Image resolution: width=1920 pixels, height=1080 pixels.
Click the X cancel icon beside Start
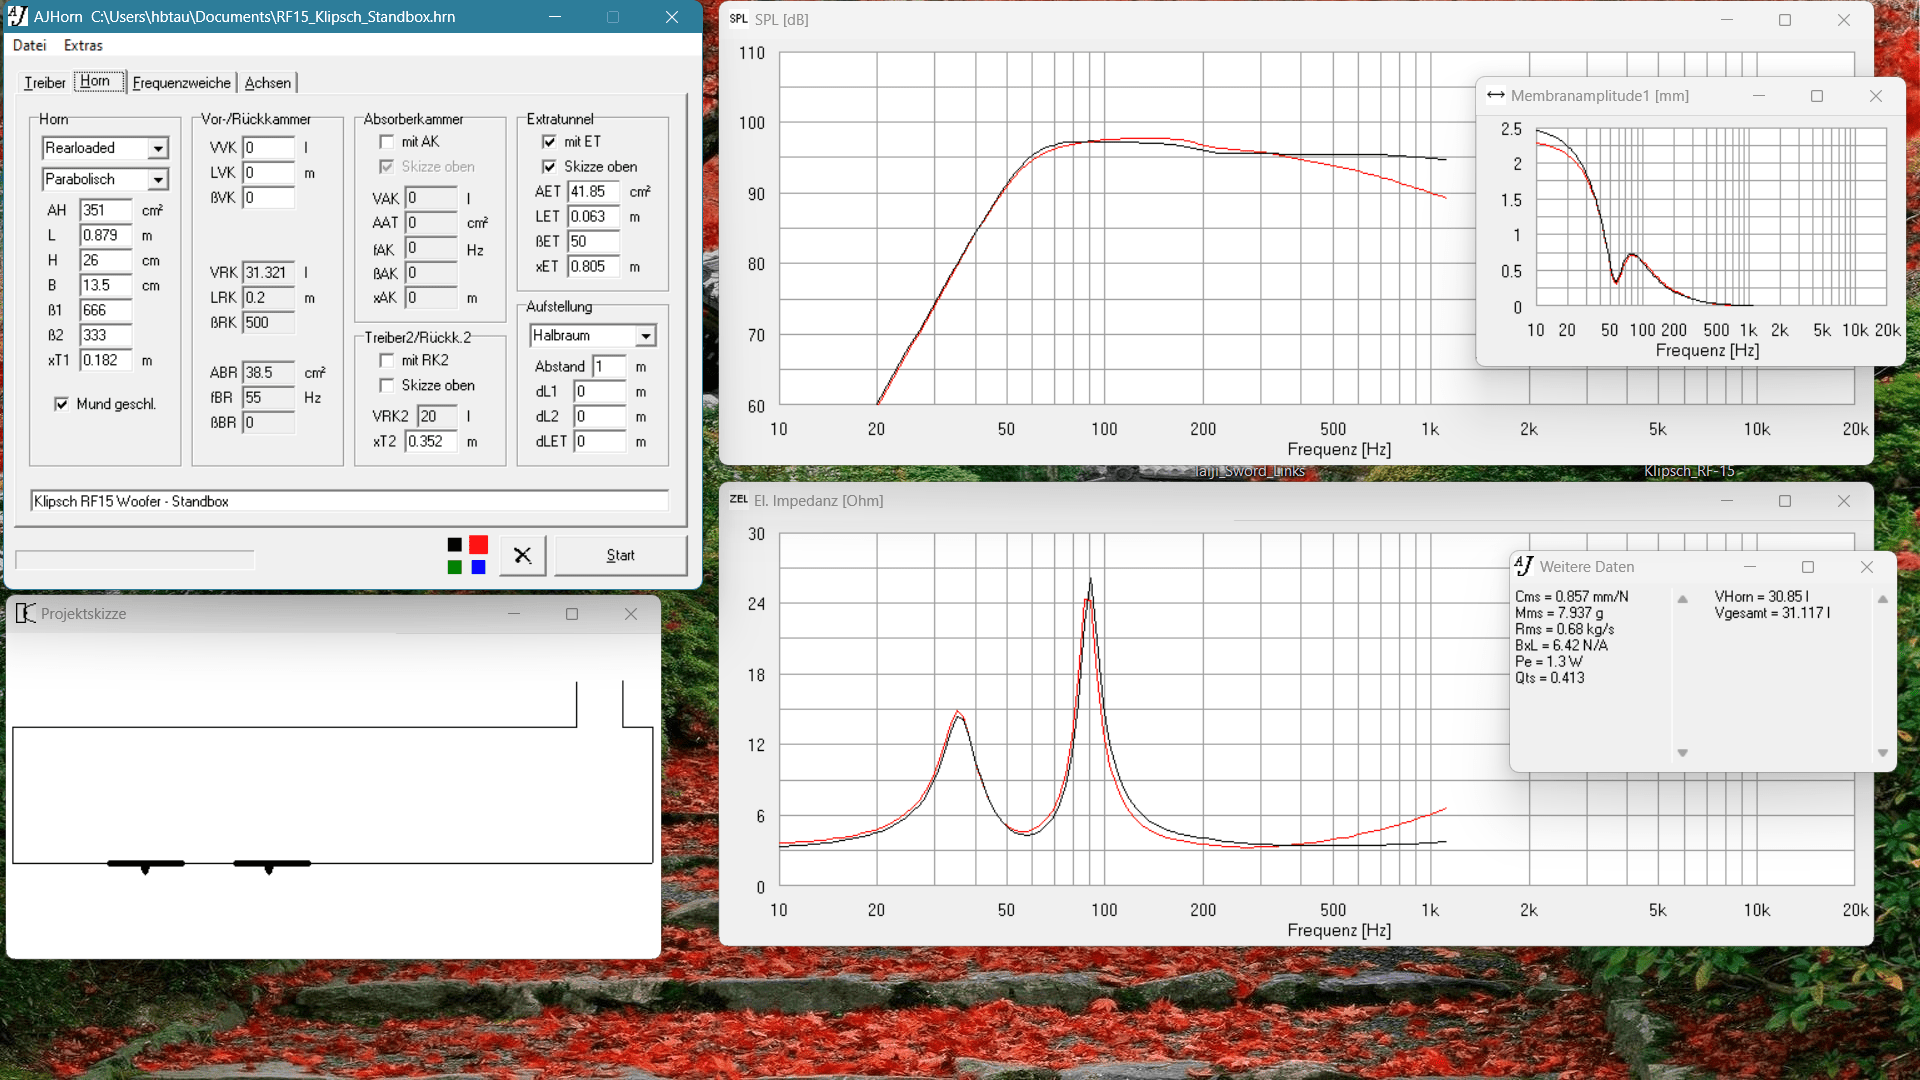(522, 555)
